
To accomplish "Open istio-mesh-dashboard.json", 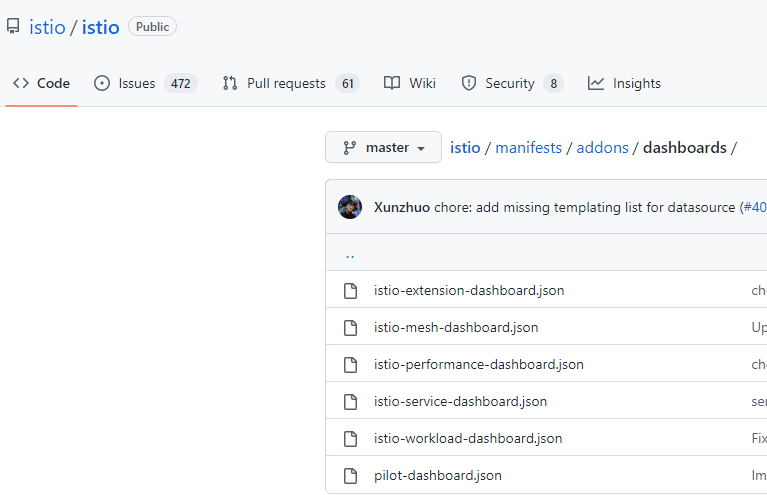I will [456, 327].
